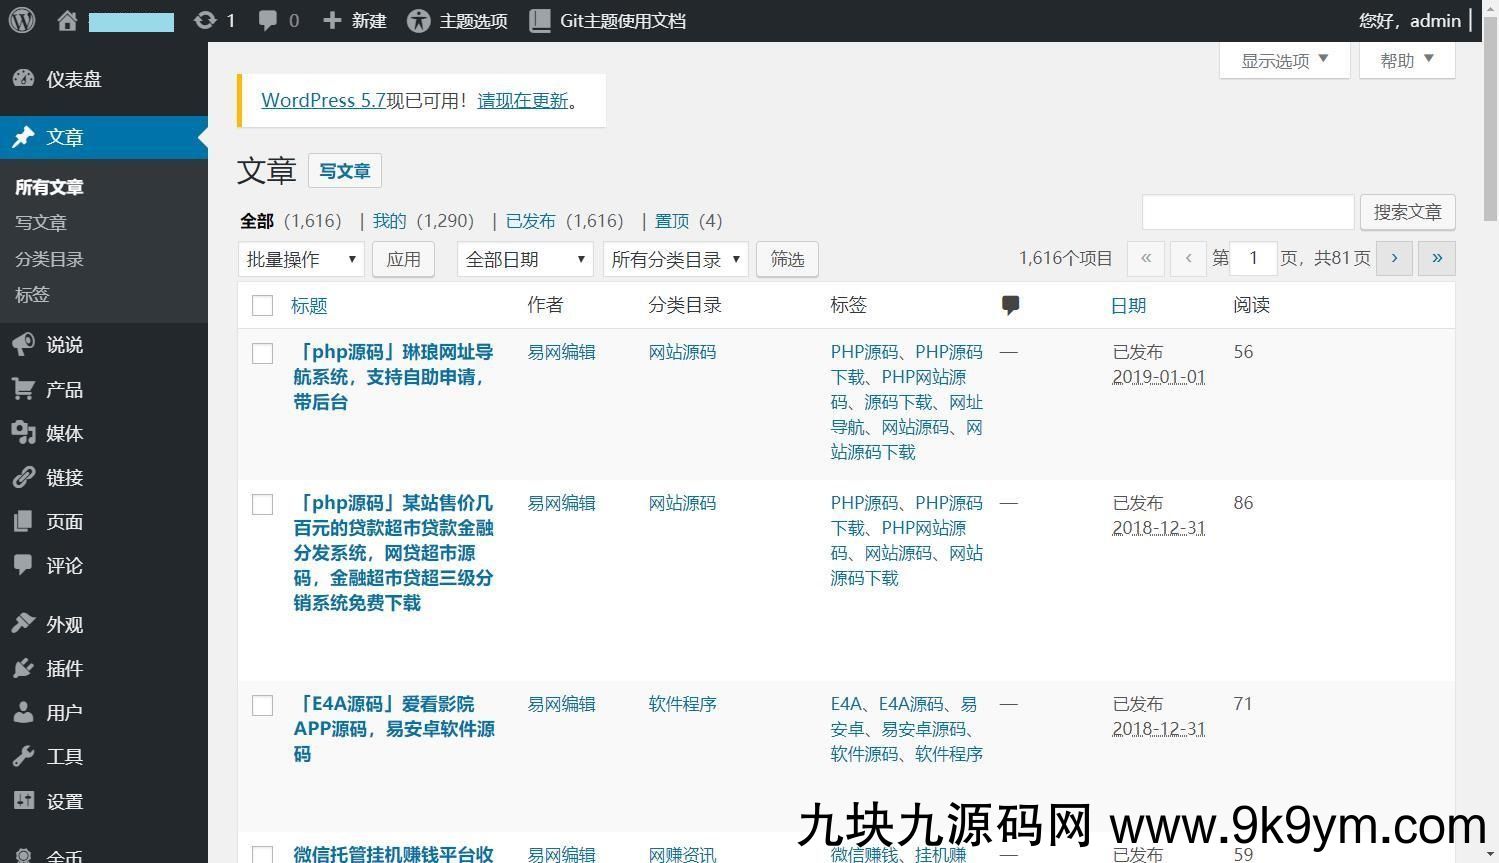The width and height of the screenshot is (1499, 863).
Task: Open comments bubble icon in admin bar
Action: (268, 20)
